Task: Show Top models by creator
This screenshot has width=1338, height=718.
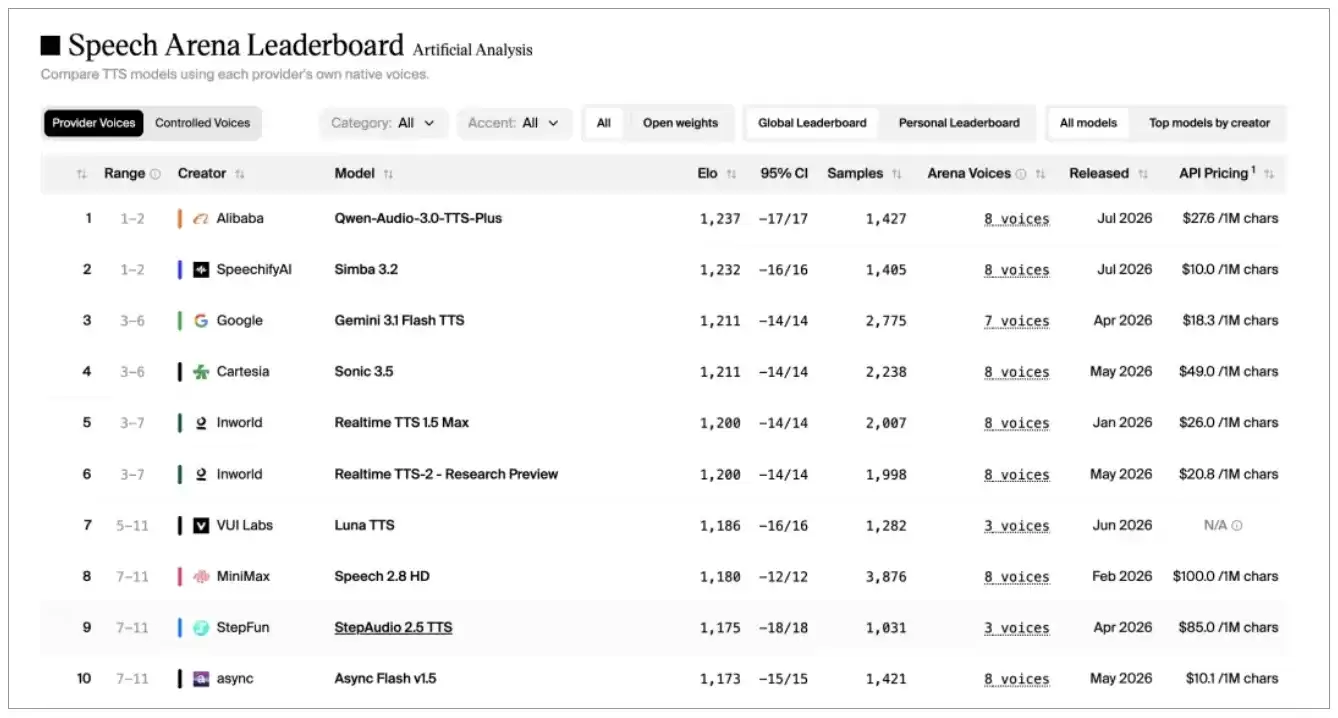Action: 1209,123
